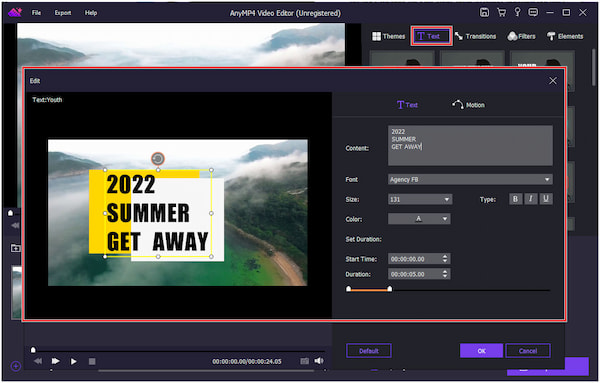The image size is (600, 383).
Task: Switch to the Text tab in main window
Action: coord(431,36)
